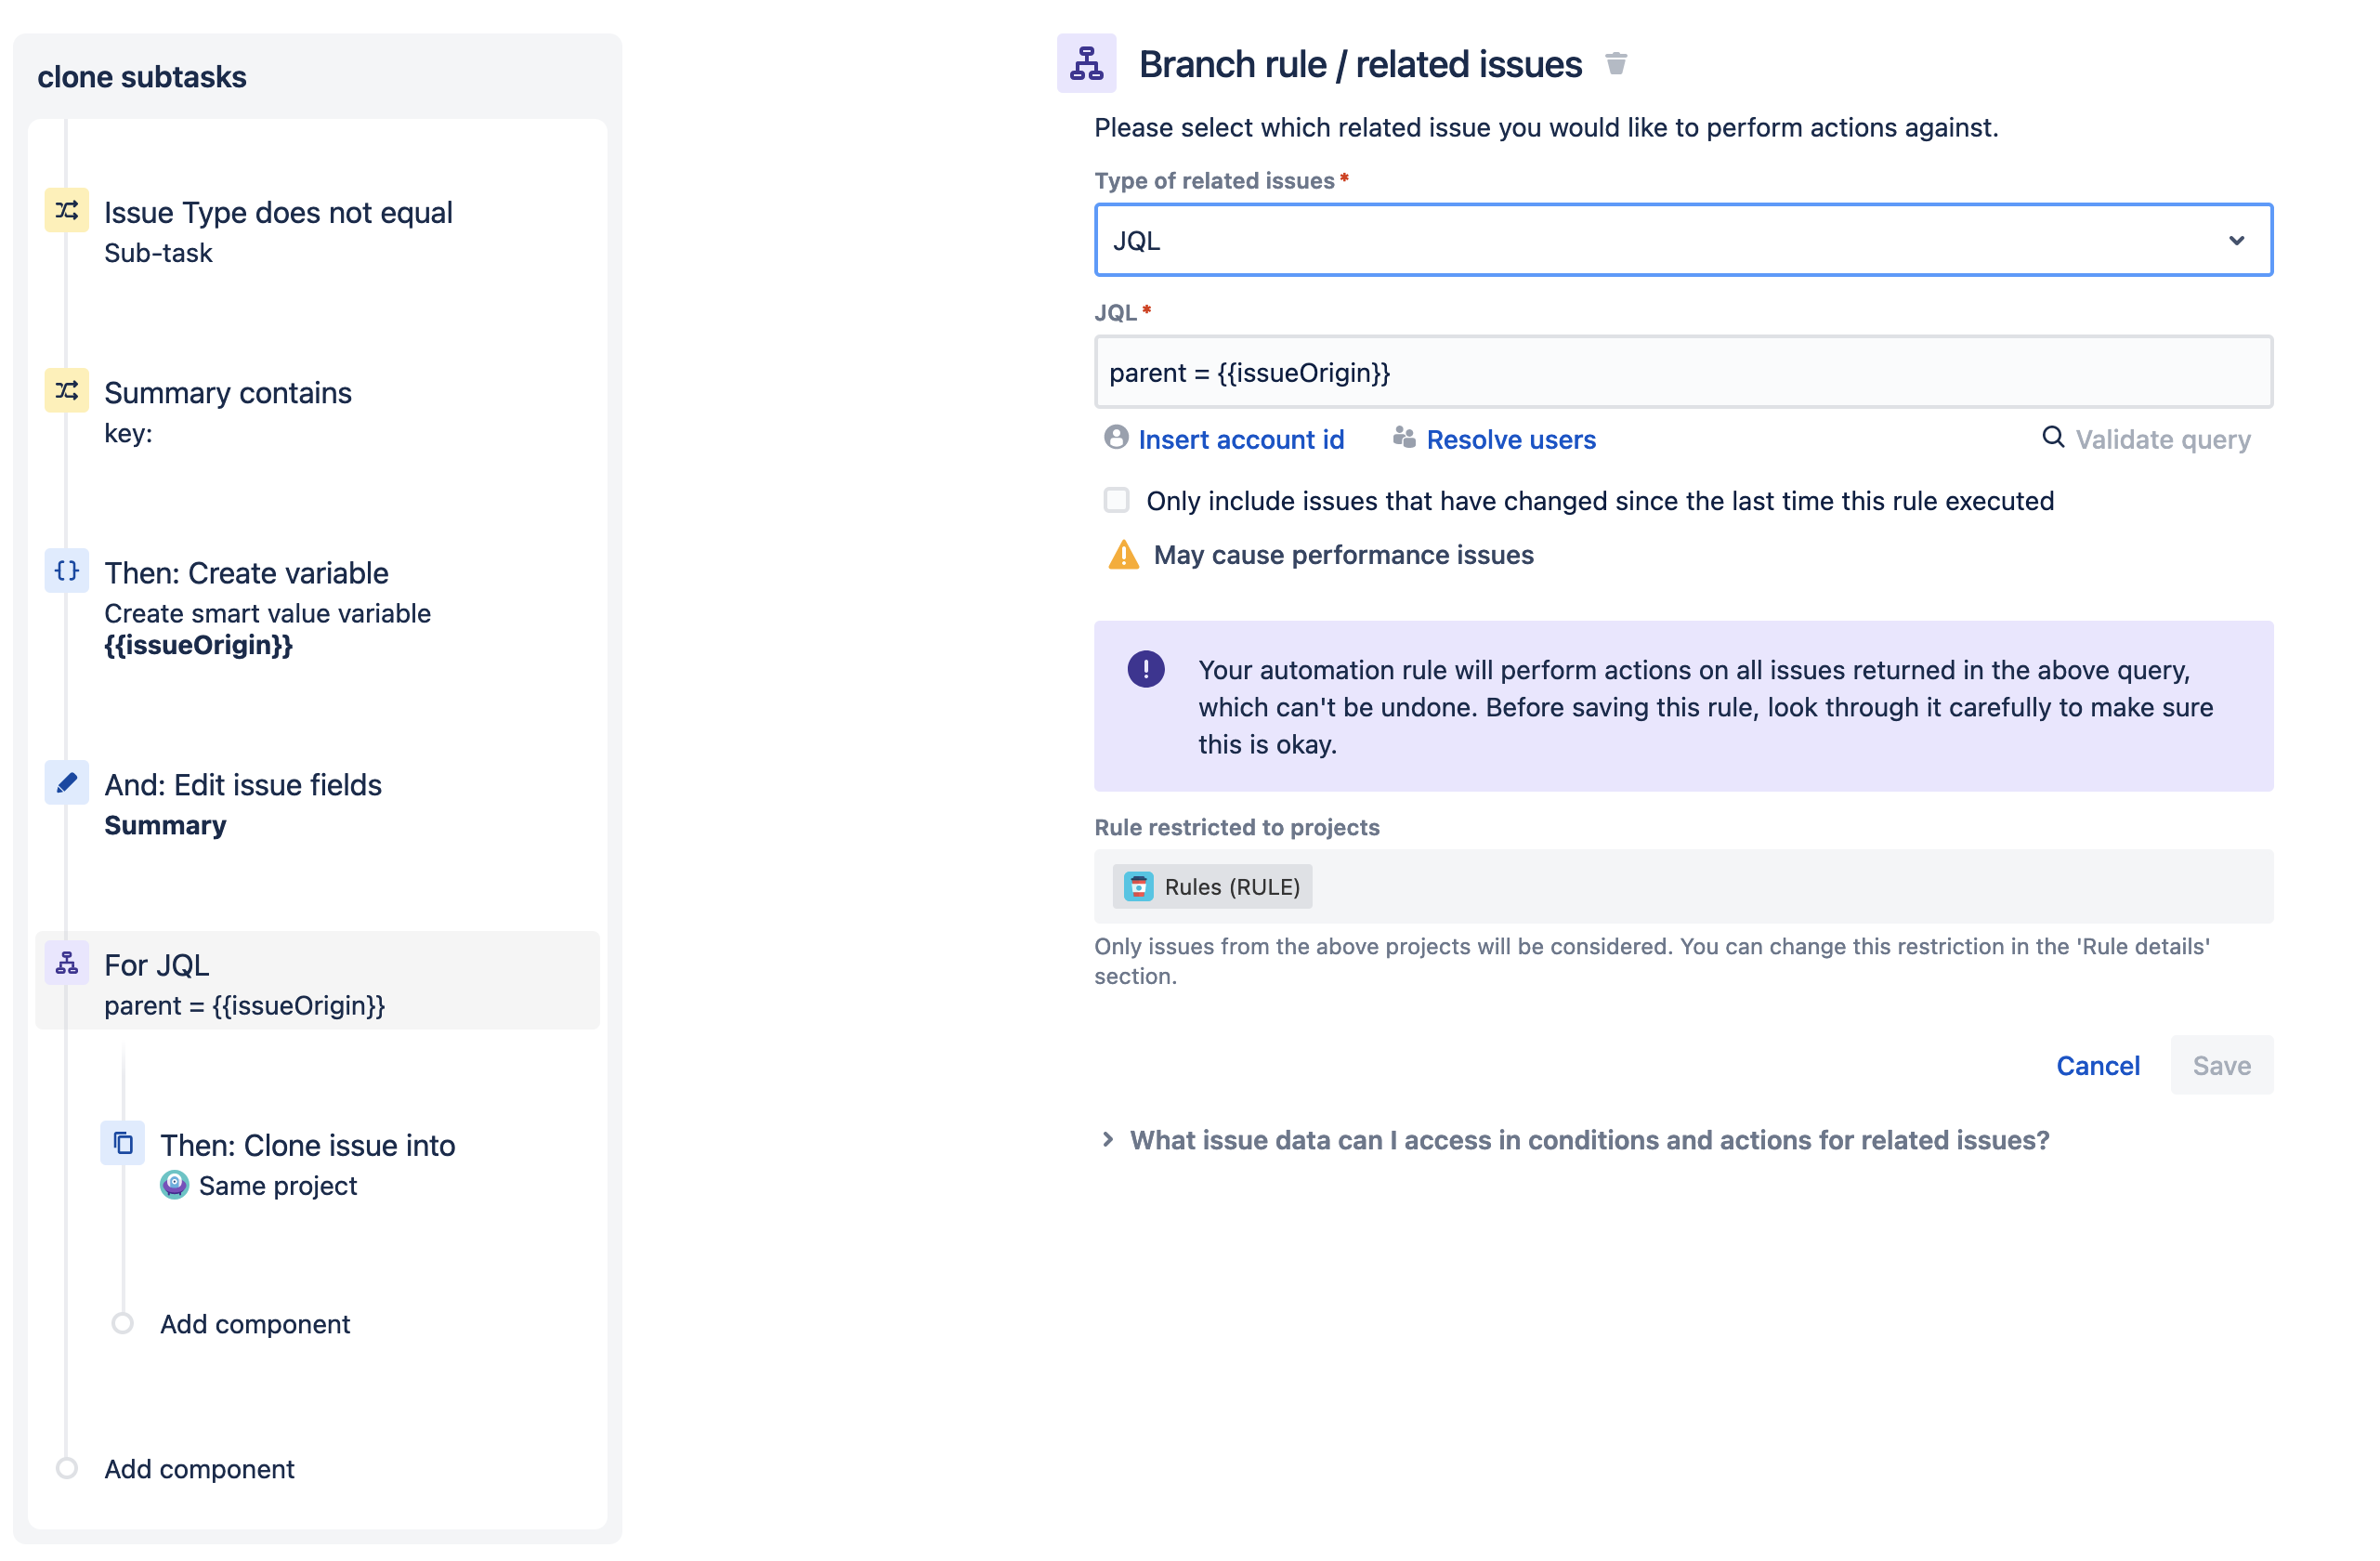Click the Summary contains condition icon
This screenshot has width=2380, height=1561.
(x=66, y=391)
